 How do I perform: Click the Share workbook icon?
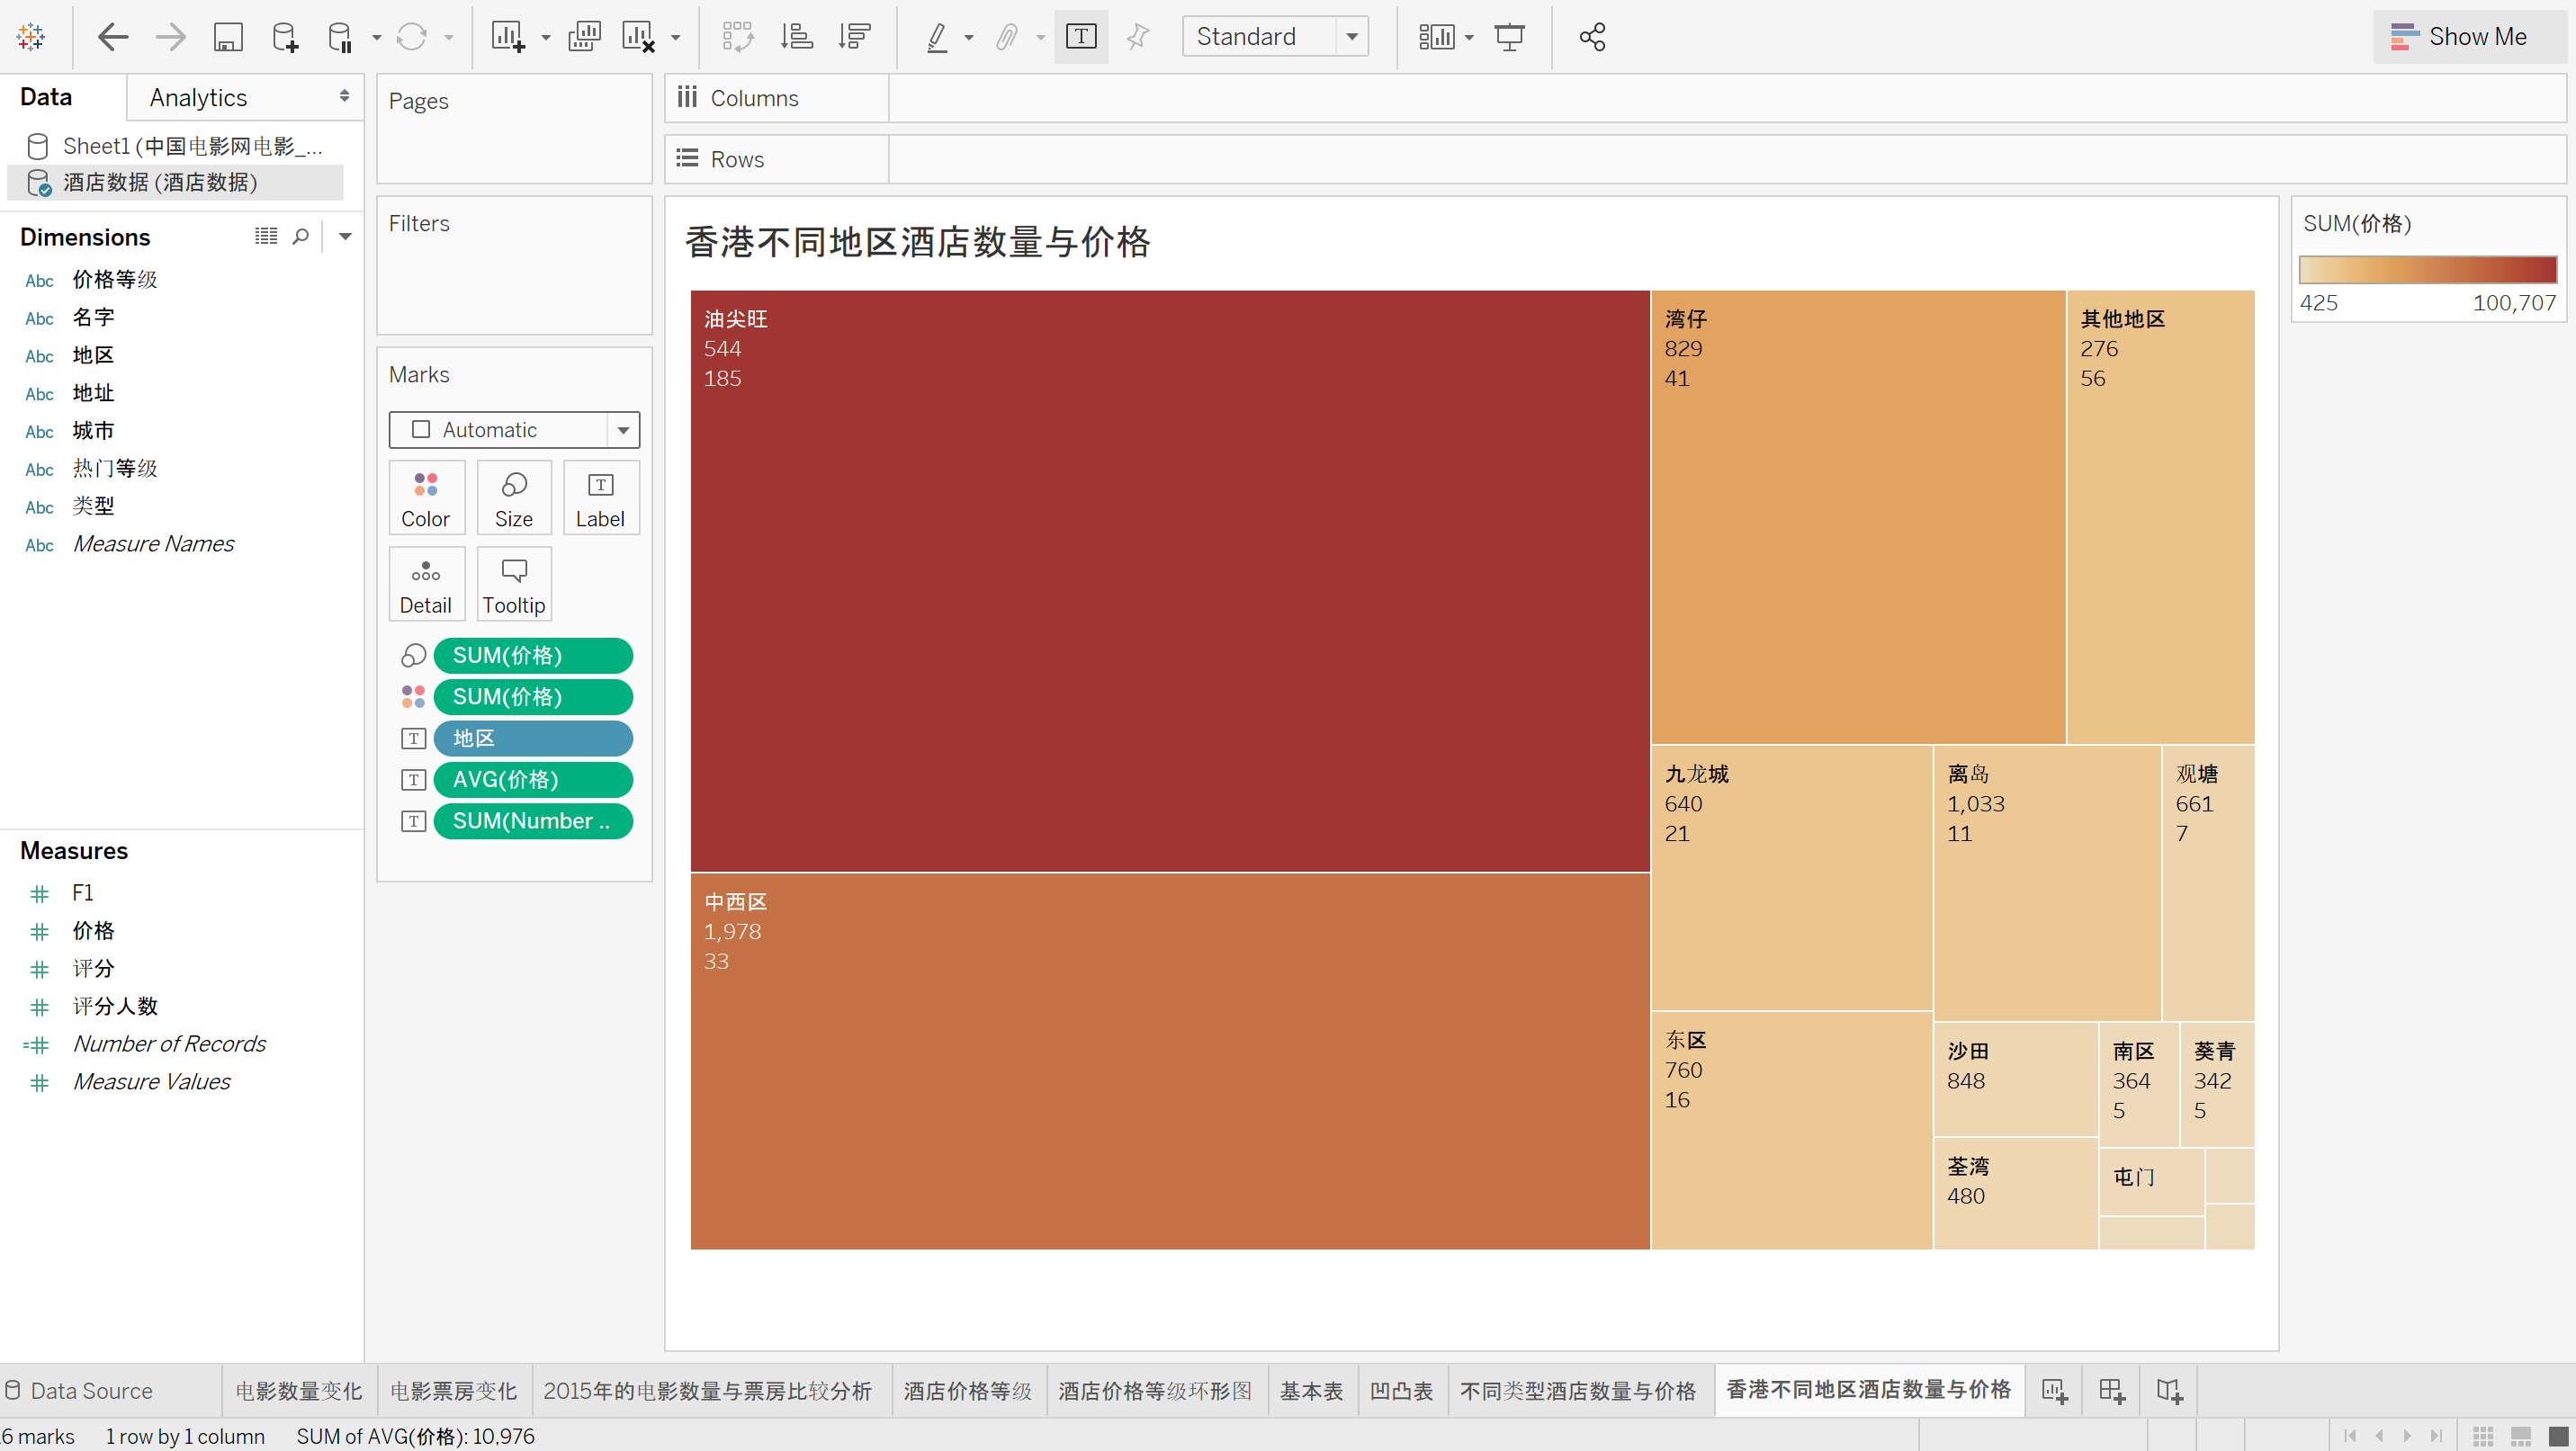coord(1591,37)
